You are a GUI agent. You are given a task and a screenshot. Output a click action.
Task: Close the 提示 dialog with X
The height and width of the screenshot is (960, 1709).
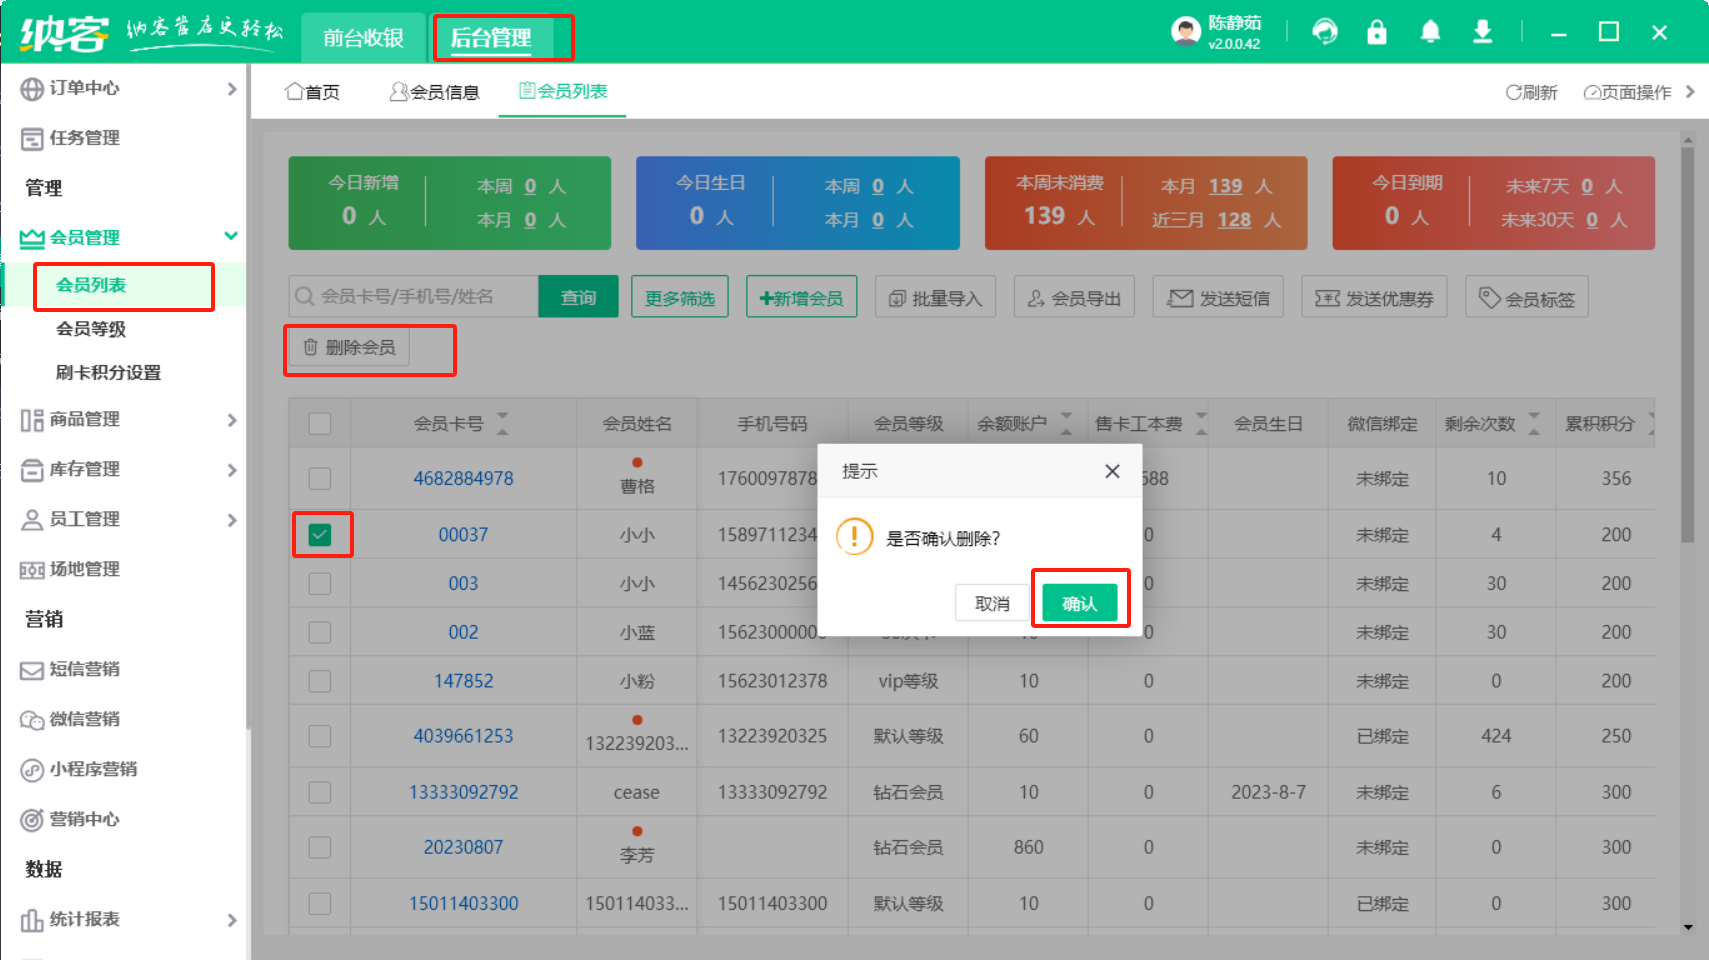pos(1112,471)
